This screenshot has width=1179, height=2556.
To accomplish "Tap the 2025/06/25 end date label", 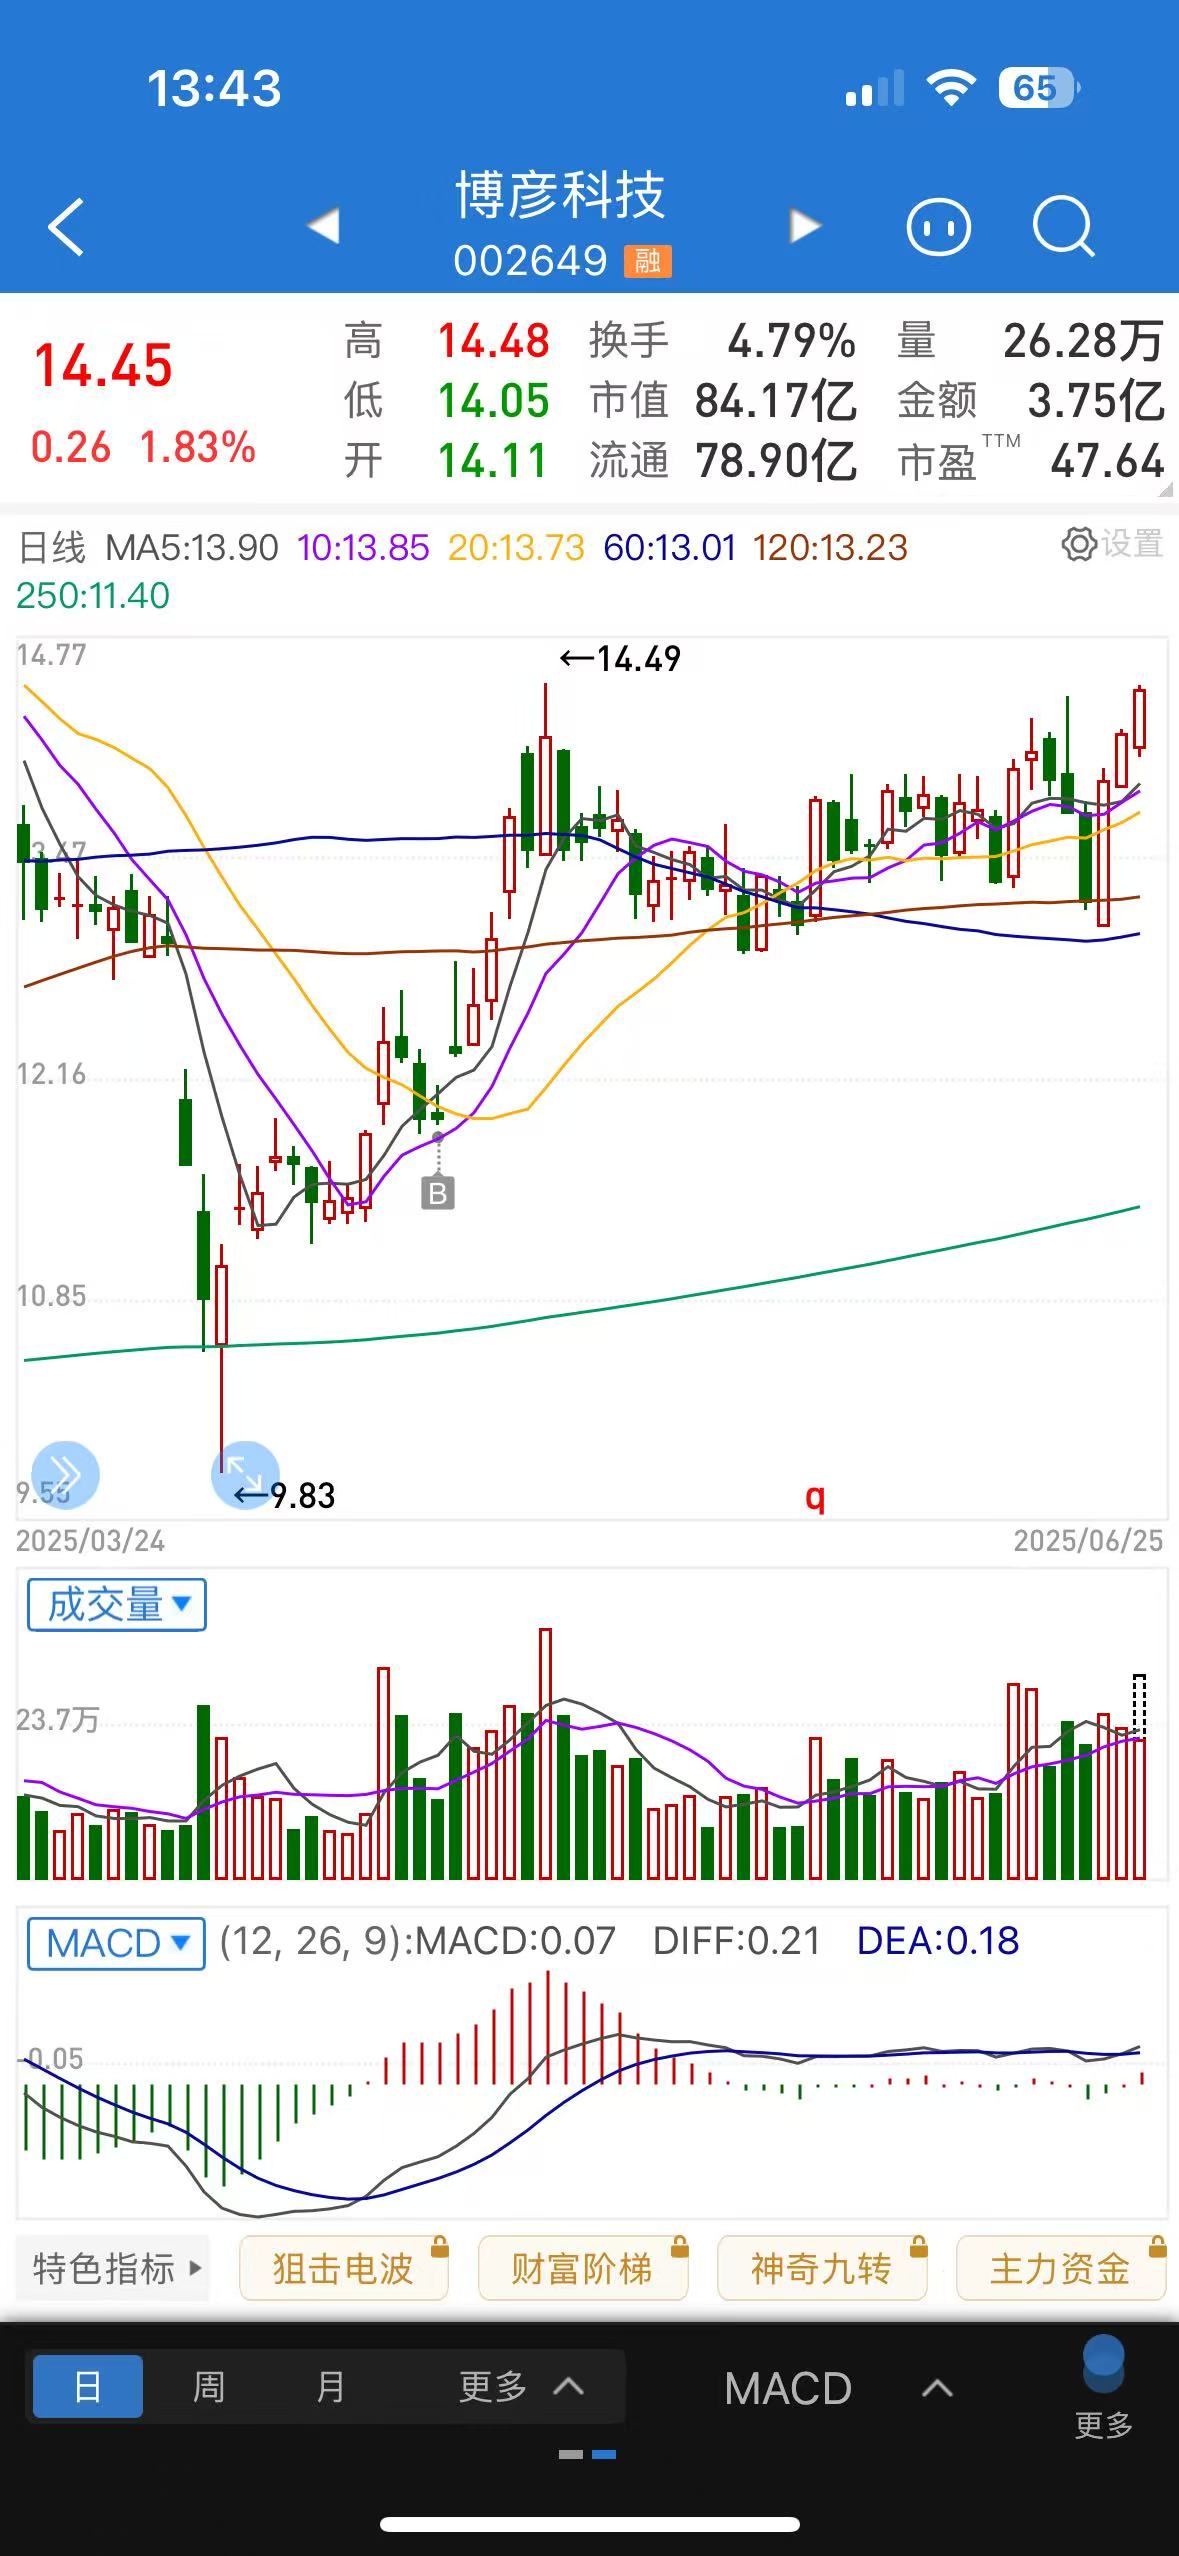I will point(1088,1541).
